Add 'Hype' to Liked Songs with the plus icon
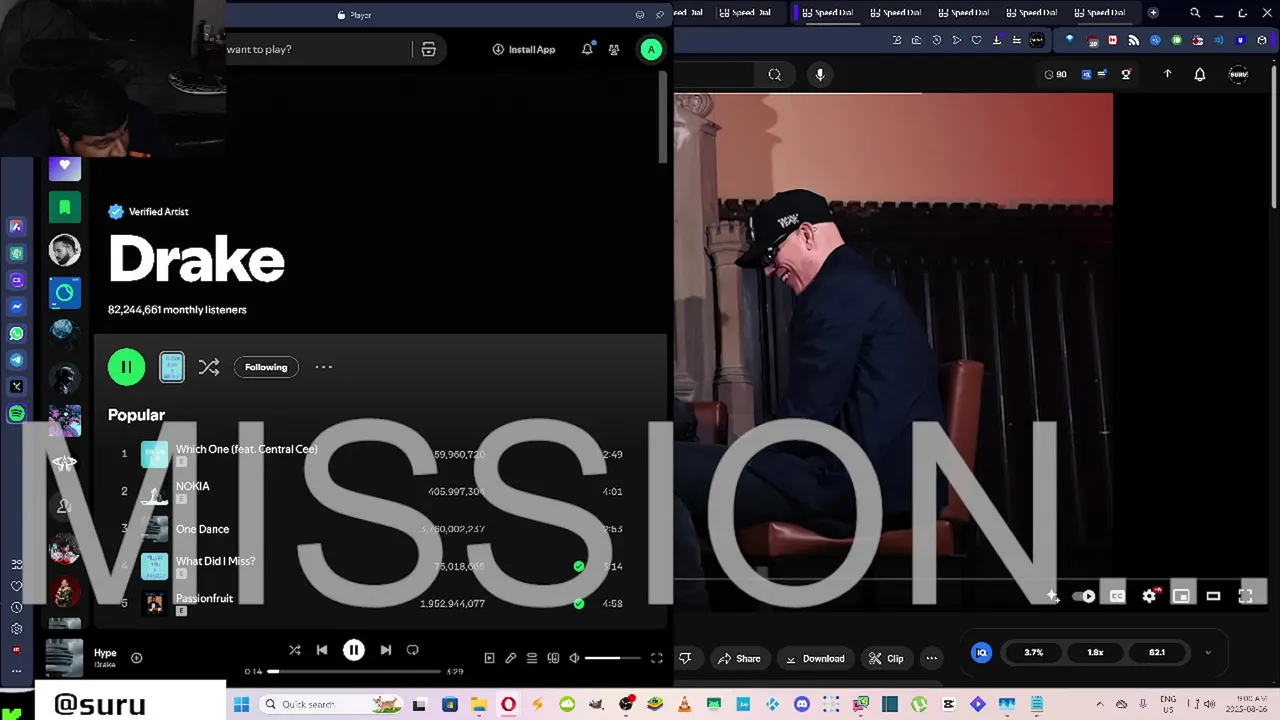Screen dimensions: 1280x720 click(137, 658)
